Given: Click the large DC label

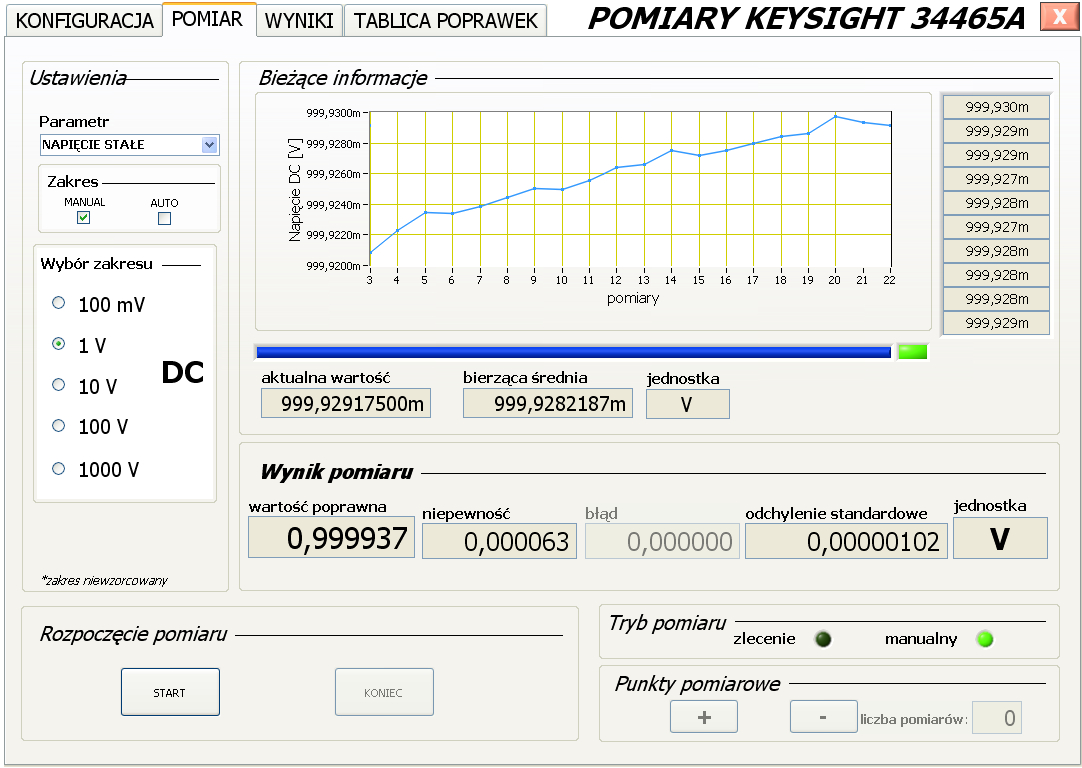Looking at the screenshot, I should coord(183,373).
